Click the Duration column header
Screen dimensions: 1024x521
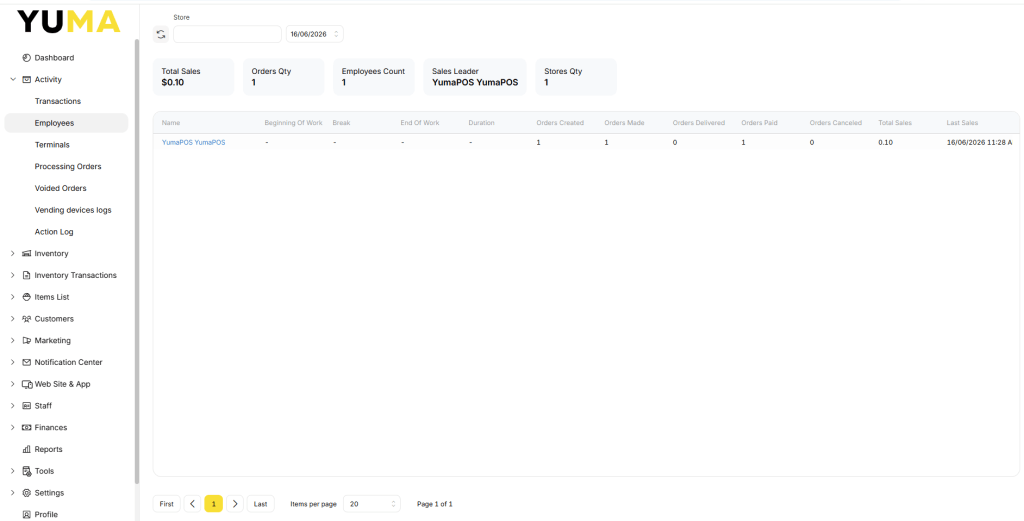point(481,123)
